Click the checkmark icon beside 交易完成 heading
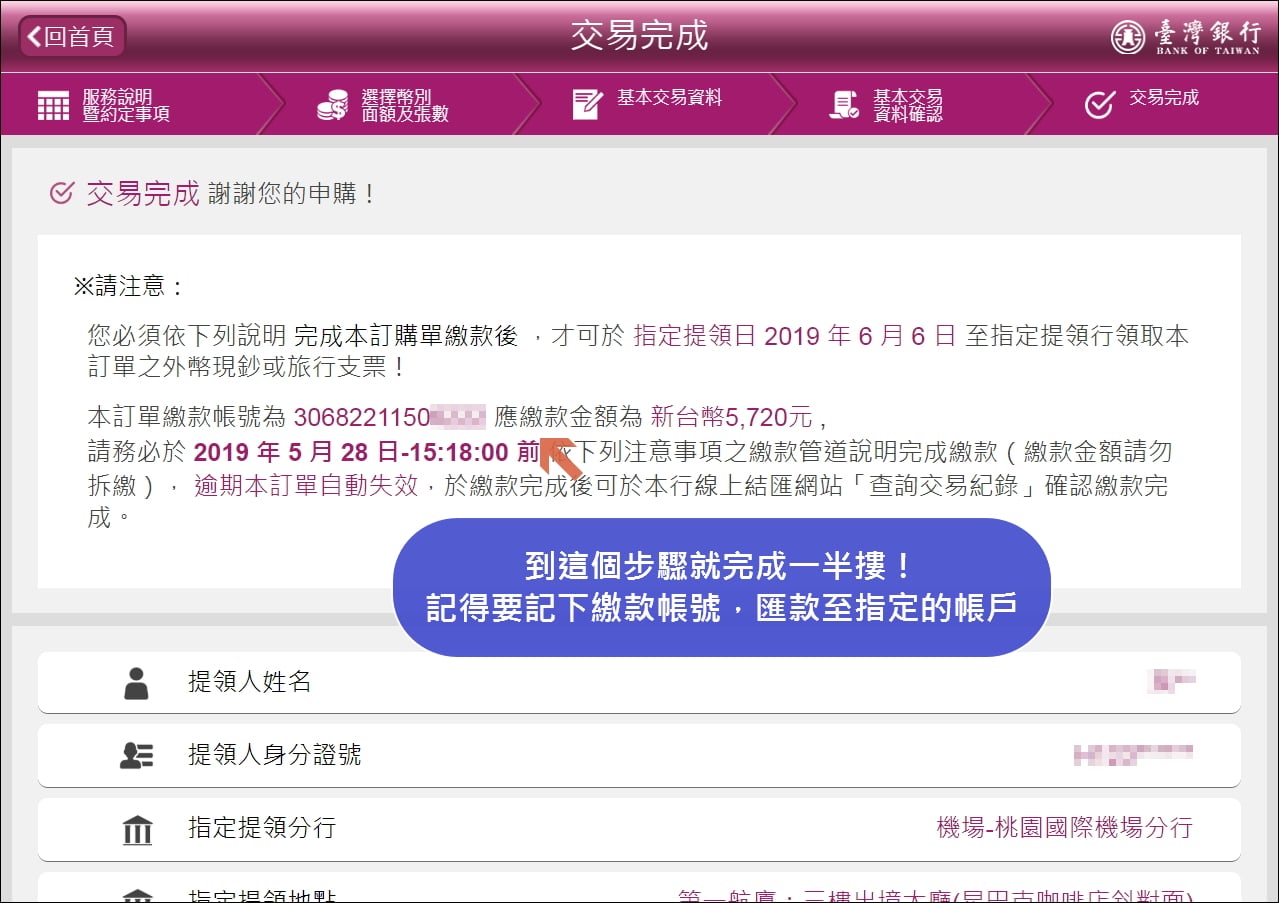This screenshot has height=903, width=1279. pos(61,192)
